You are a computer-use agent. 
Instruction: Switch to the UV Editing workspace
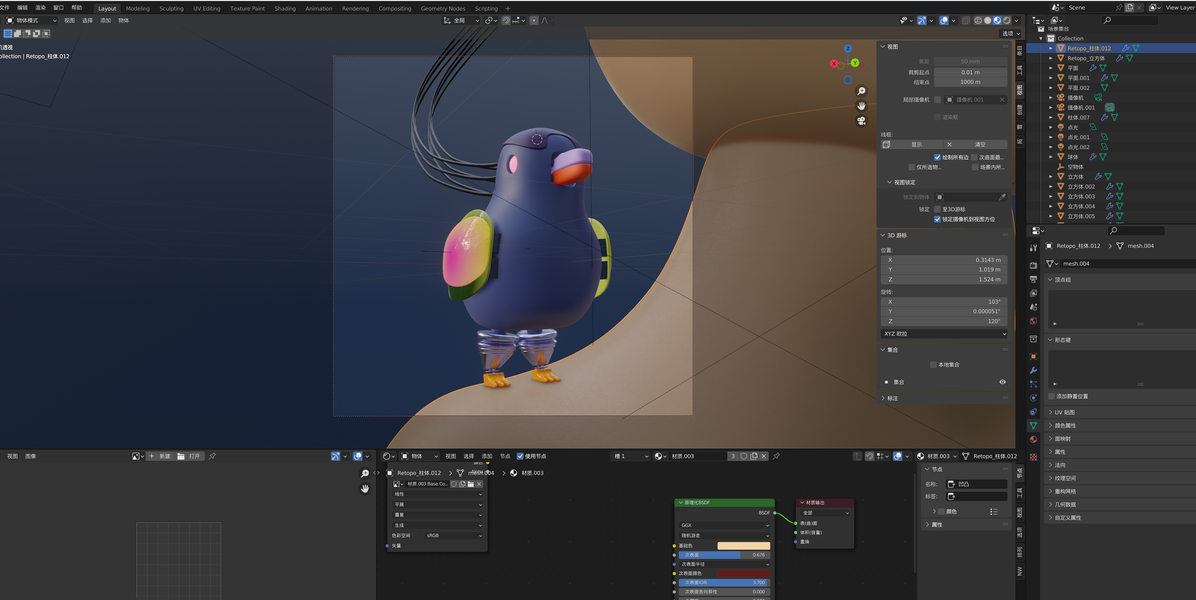(x=207, y=8)
